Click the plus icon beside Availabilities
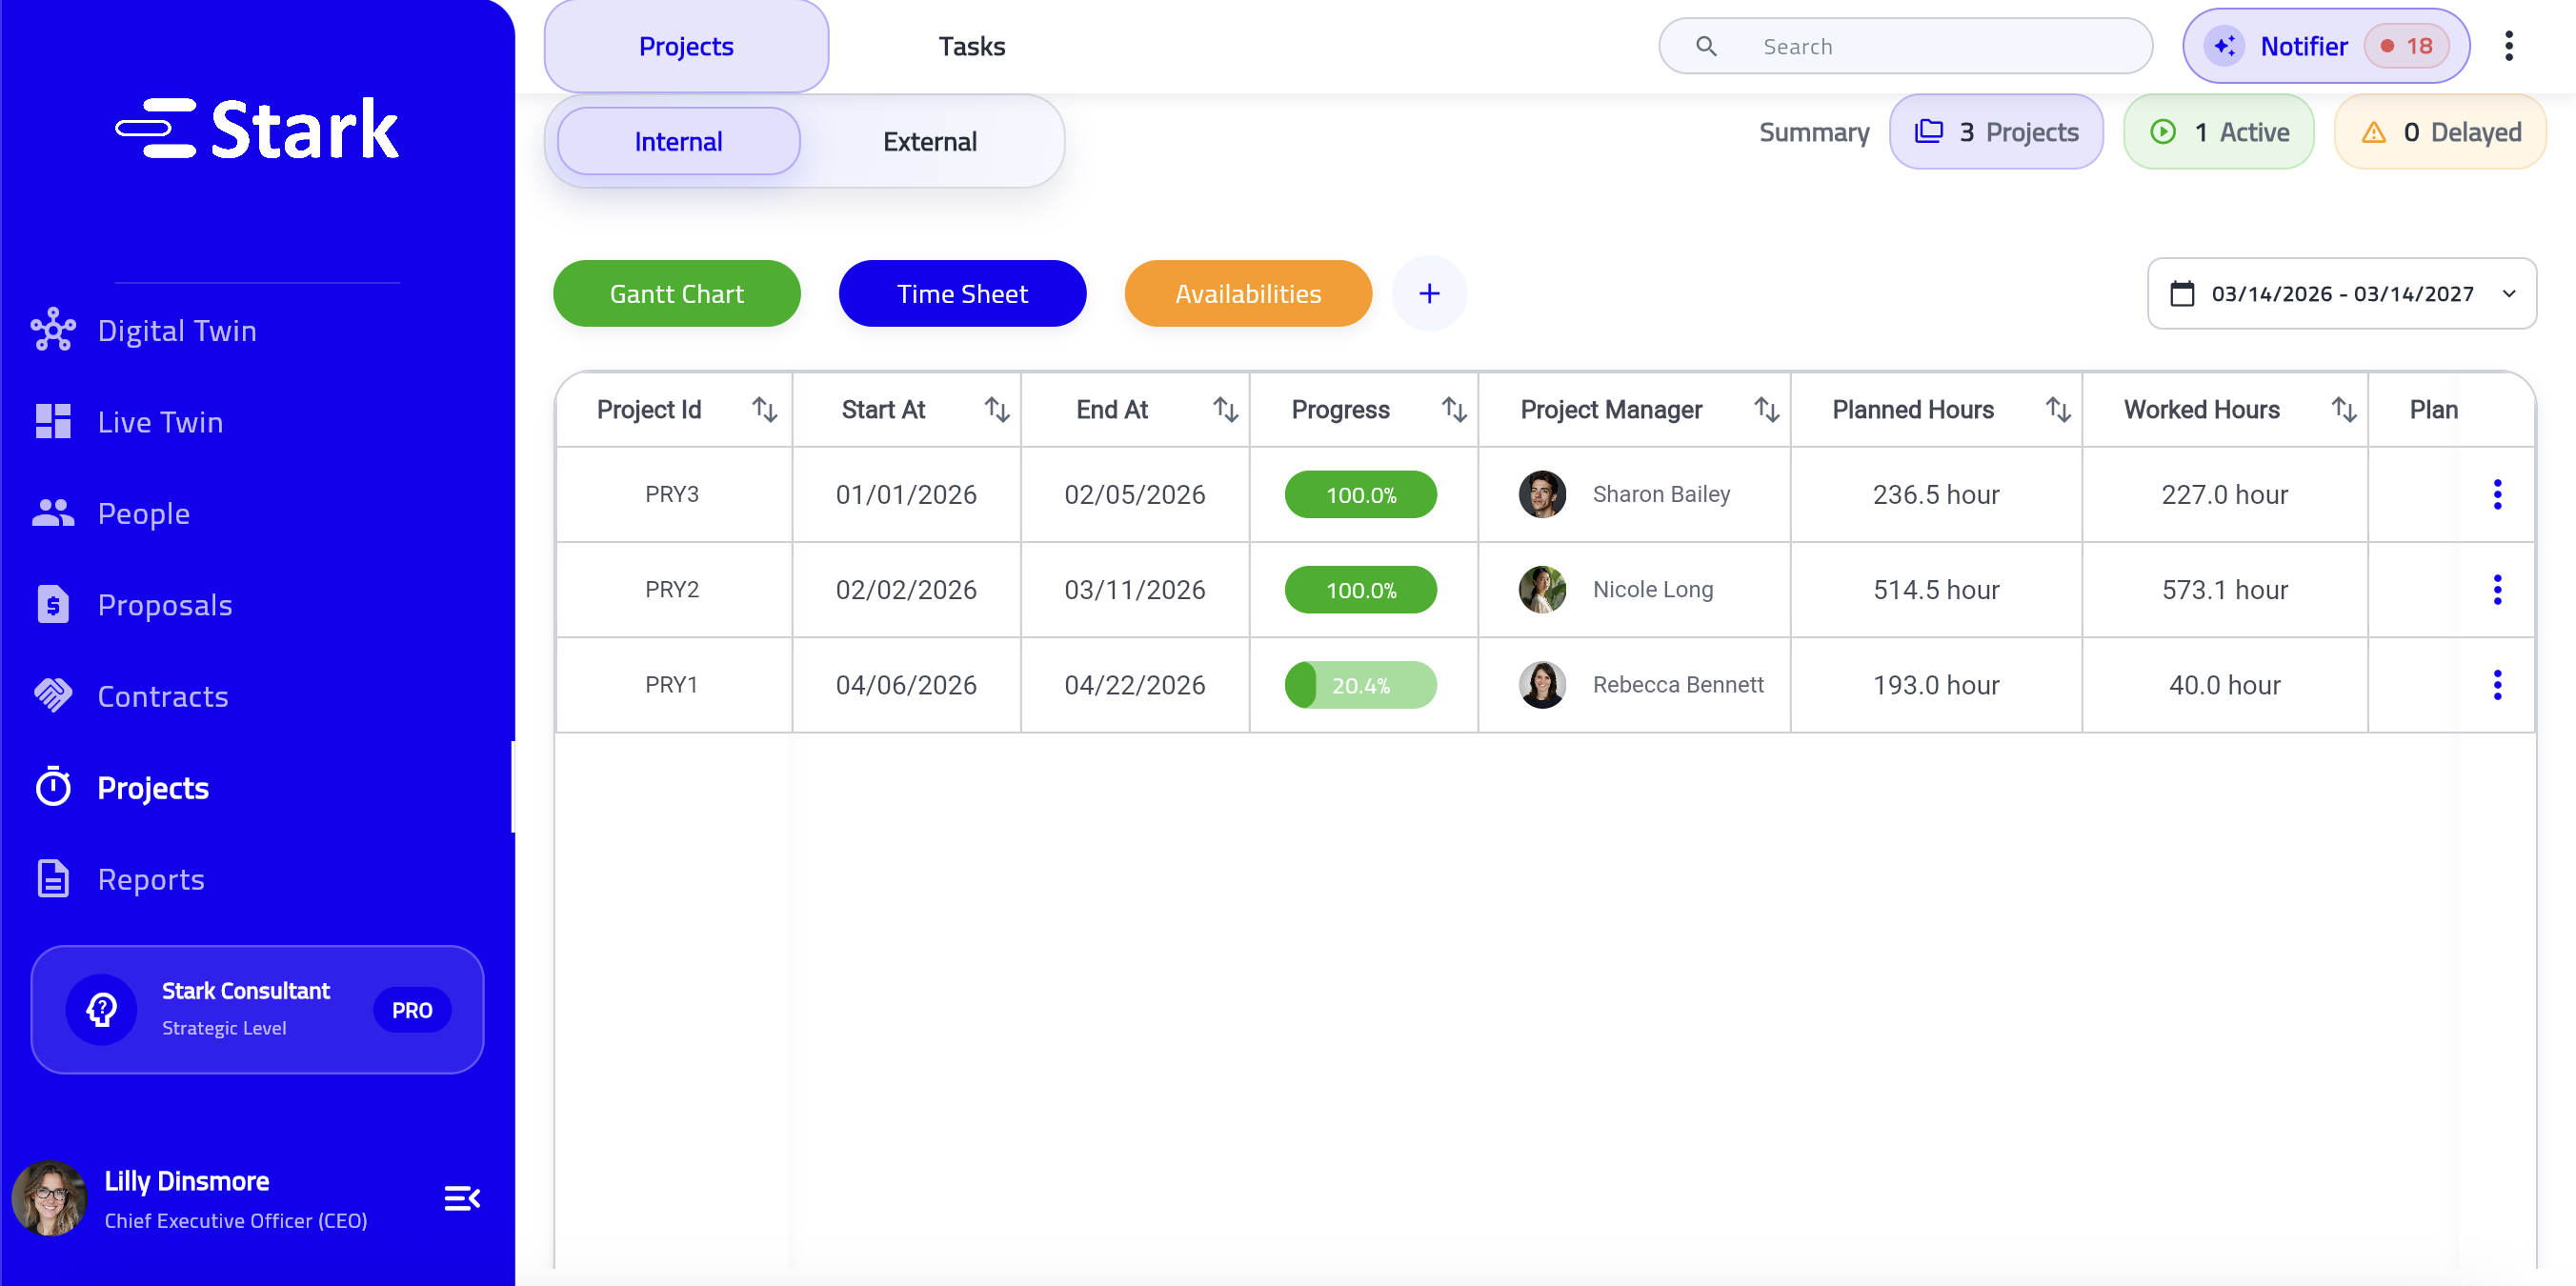This screenshot has width=2576, height=1286. point(1429,294)
